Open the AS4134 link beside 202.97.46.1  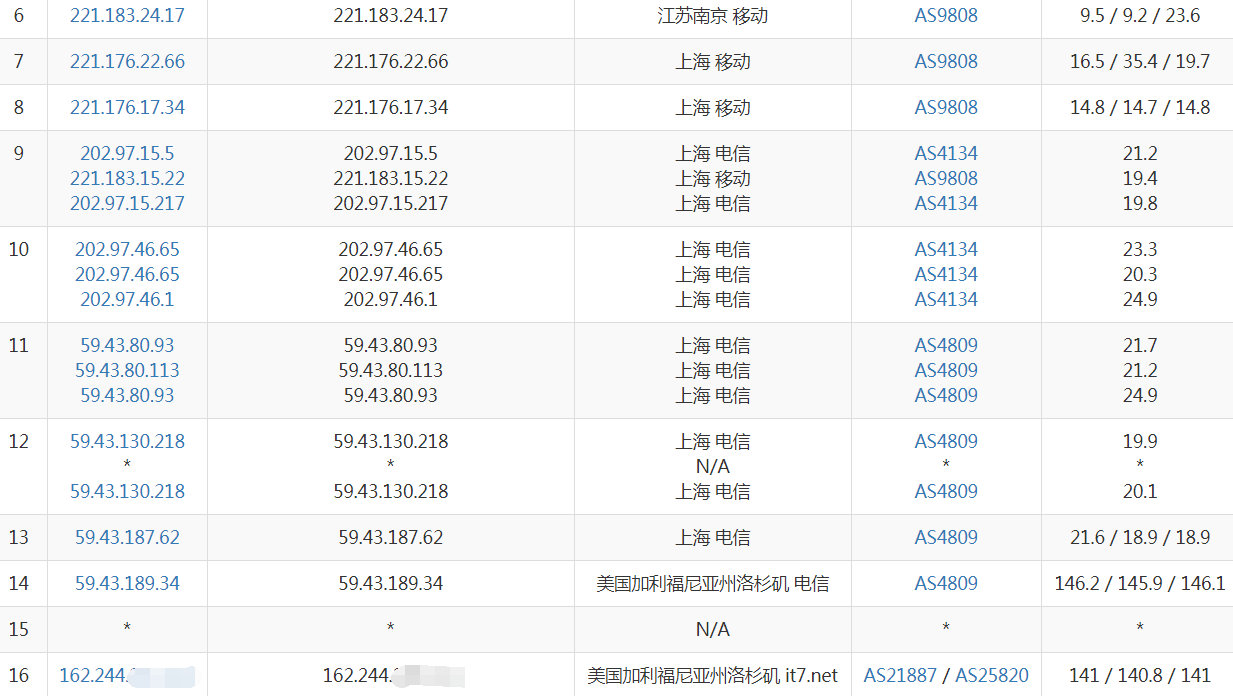946,299
